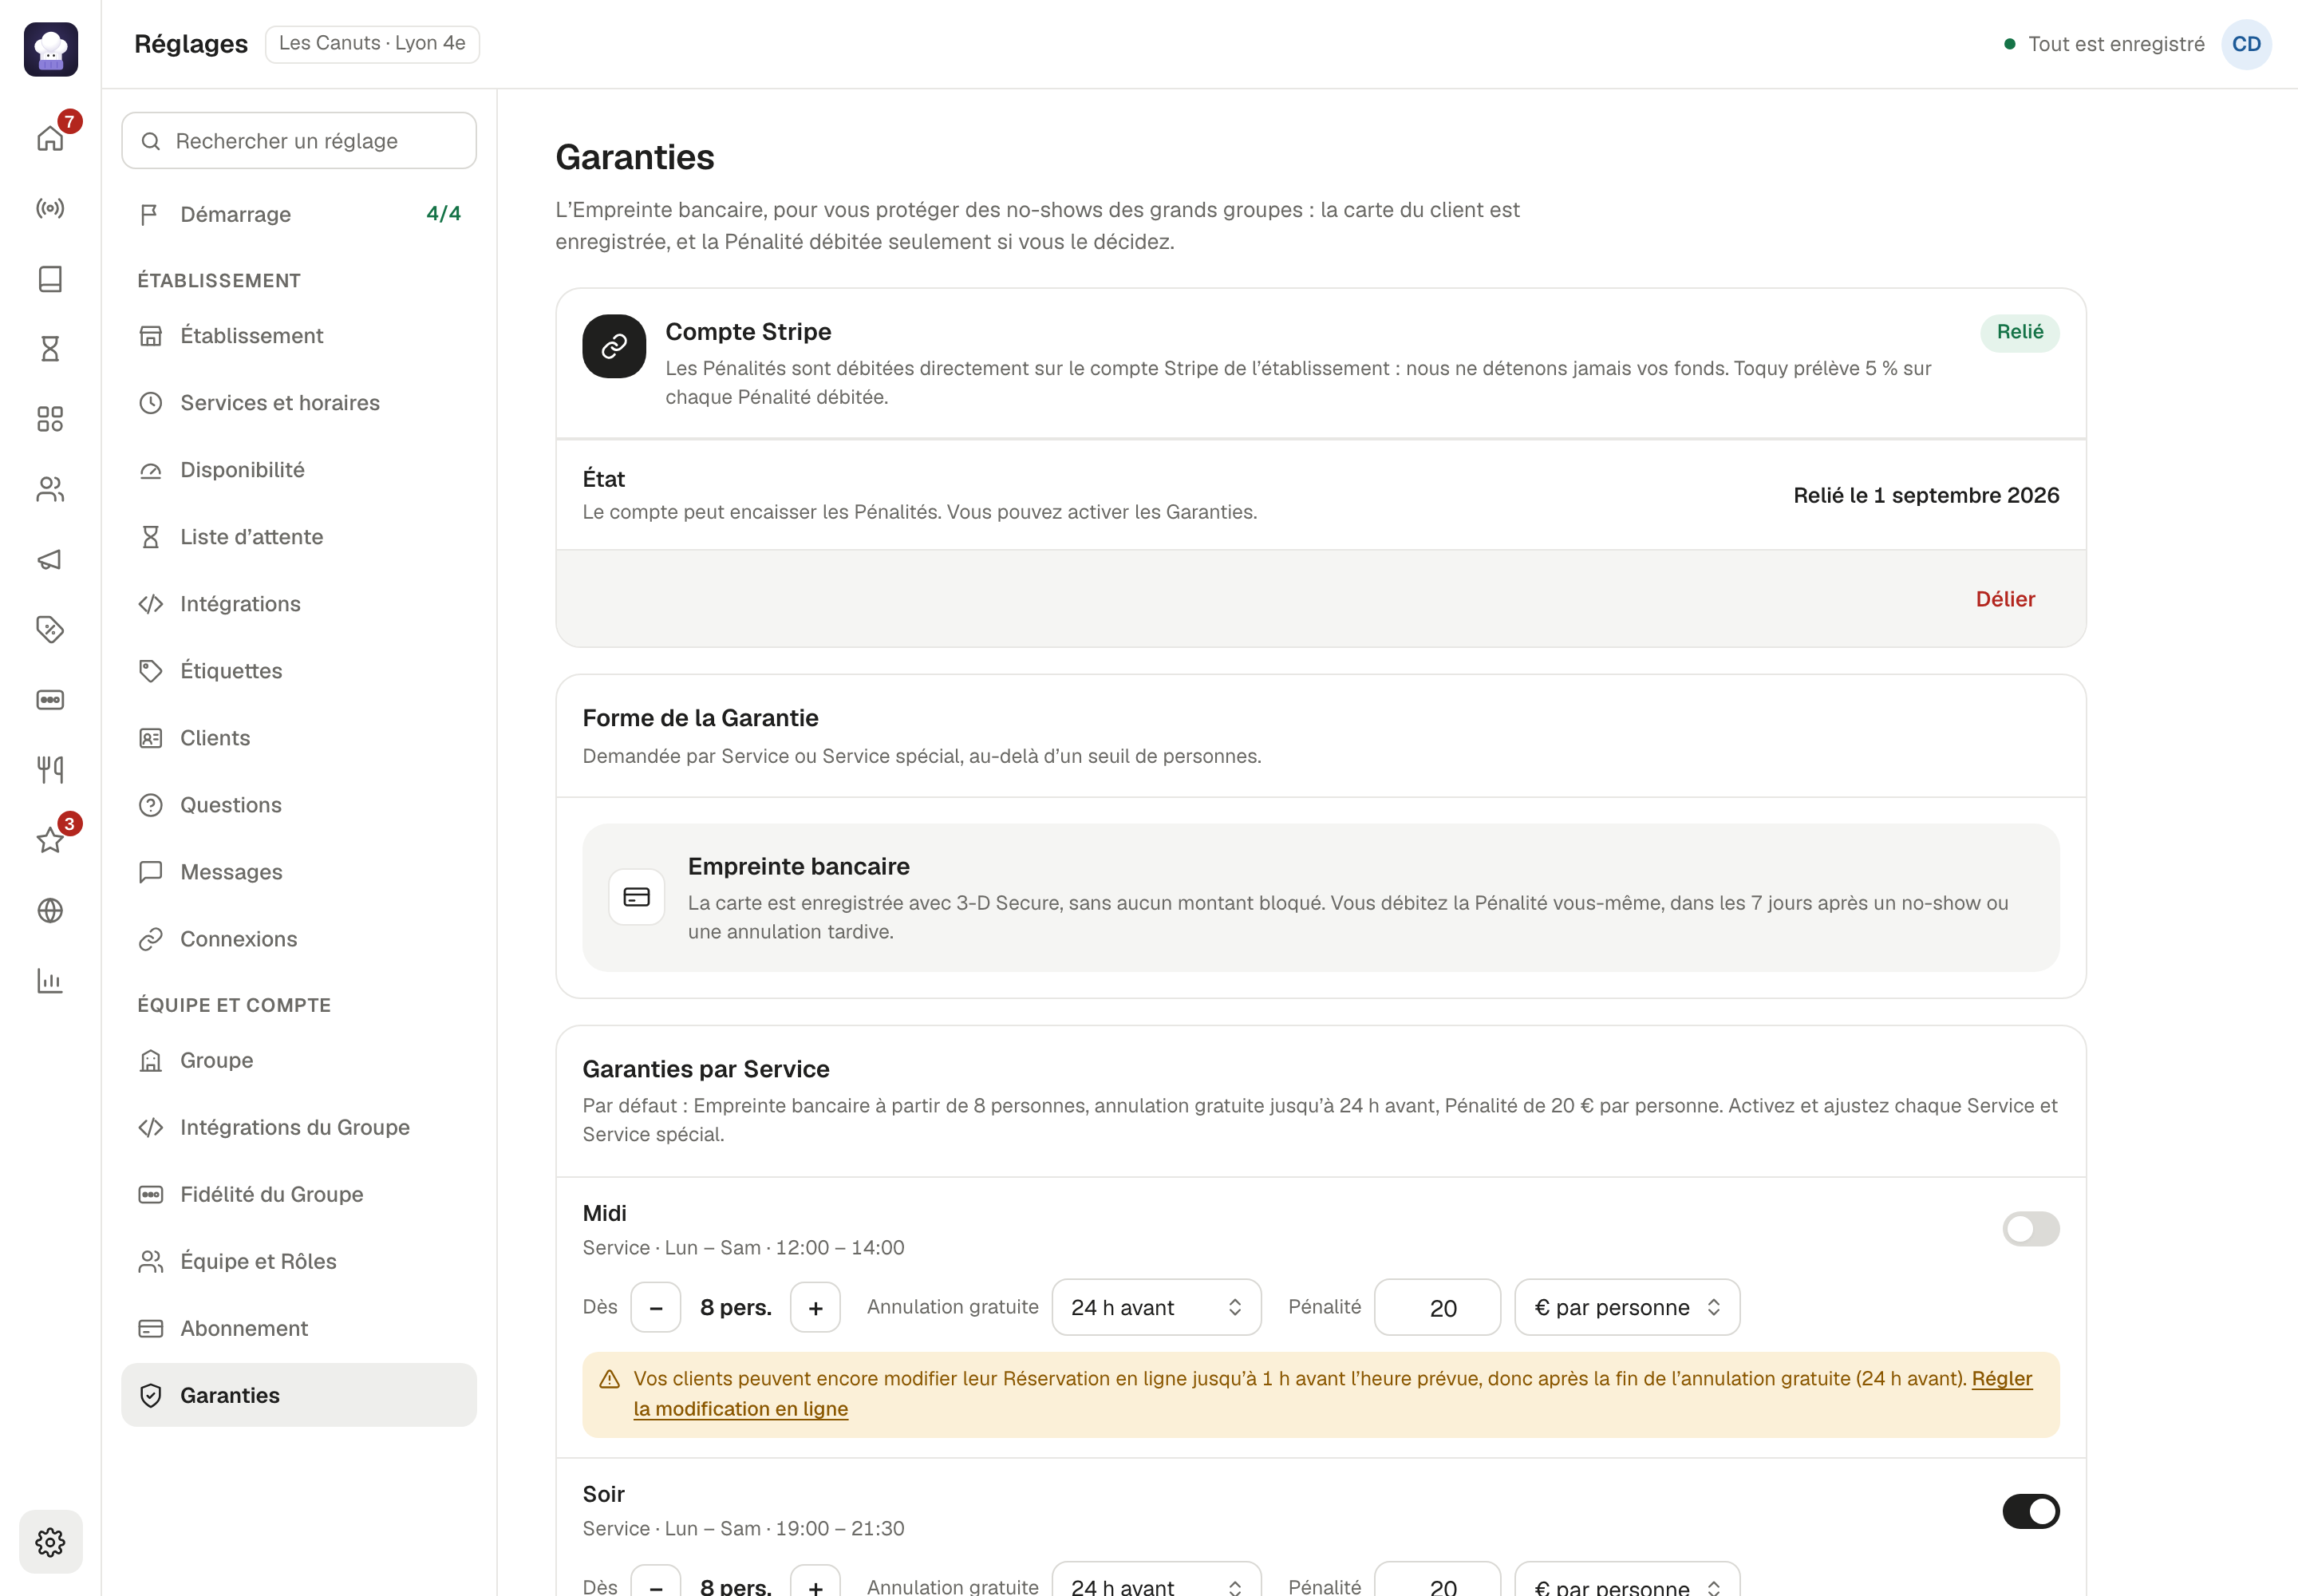Go to Disponibilité settings
The width and height of the screenshot is (2298, 1596).
pyautogui.click(x=299, y=470)
